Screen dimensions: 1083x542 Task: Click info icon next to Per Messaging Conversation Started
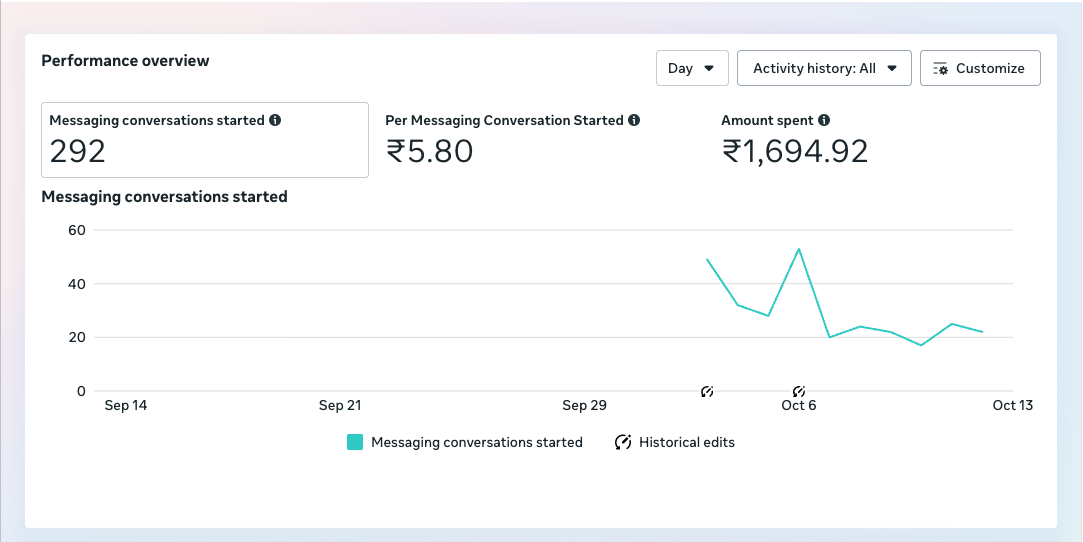click(633, 120)
